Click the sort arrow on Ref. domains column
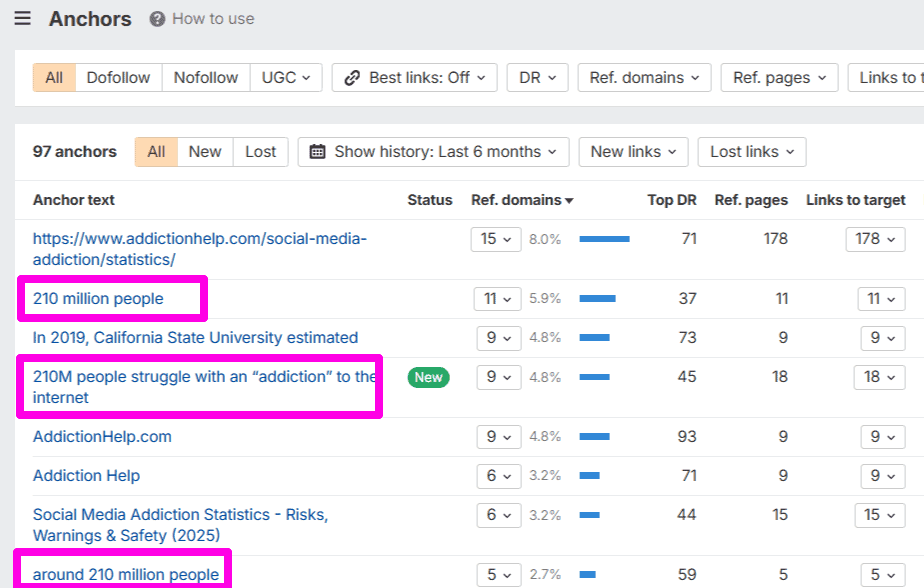 pyautogui.click(x=571, y=200)
